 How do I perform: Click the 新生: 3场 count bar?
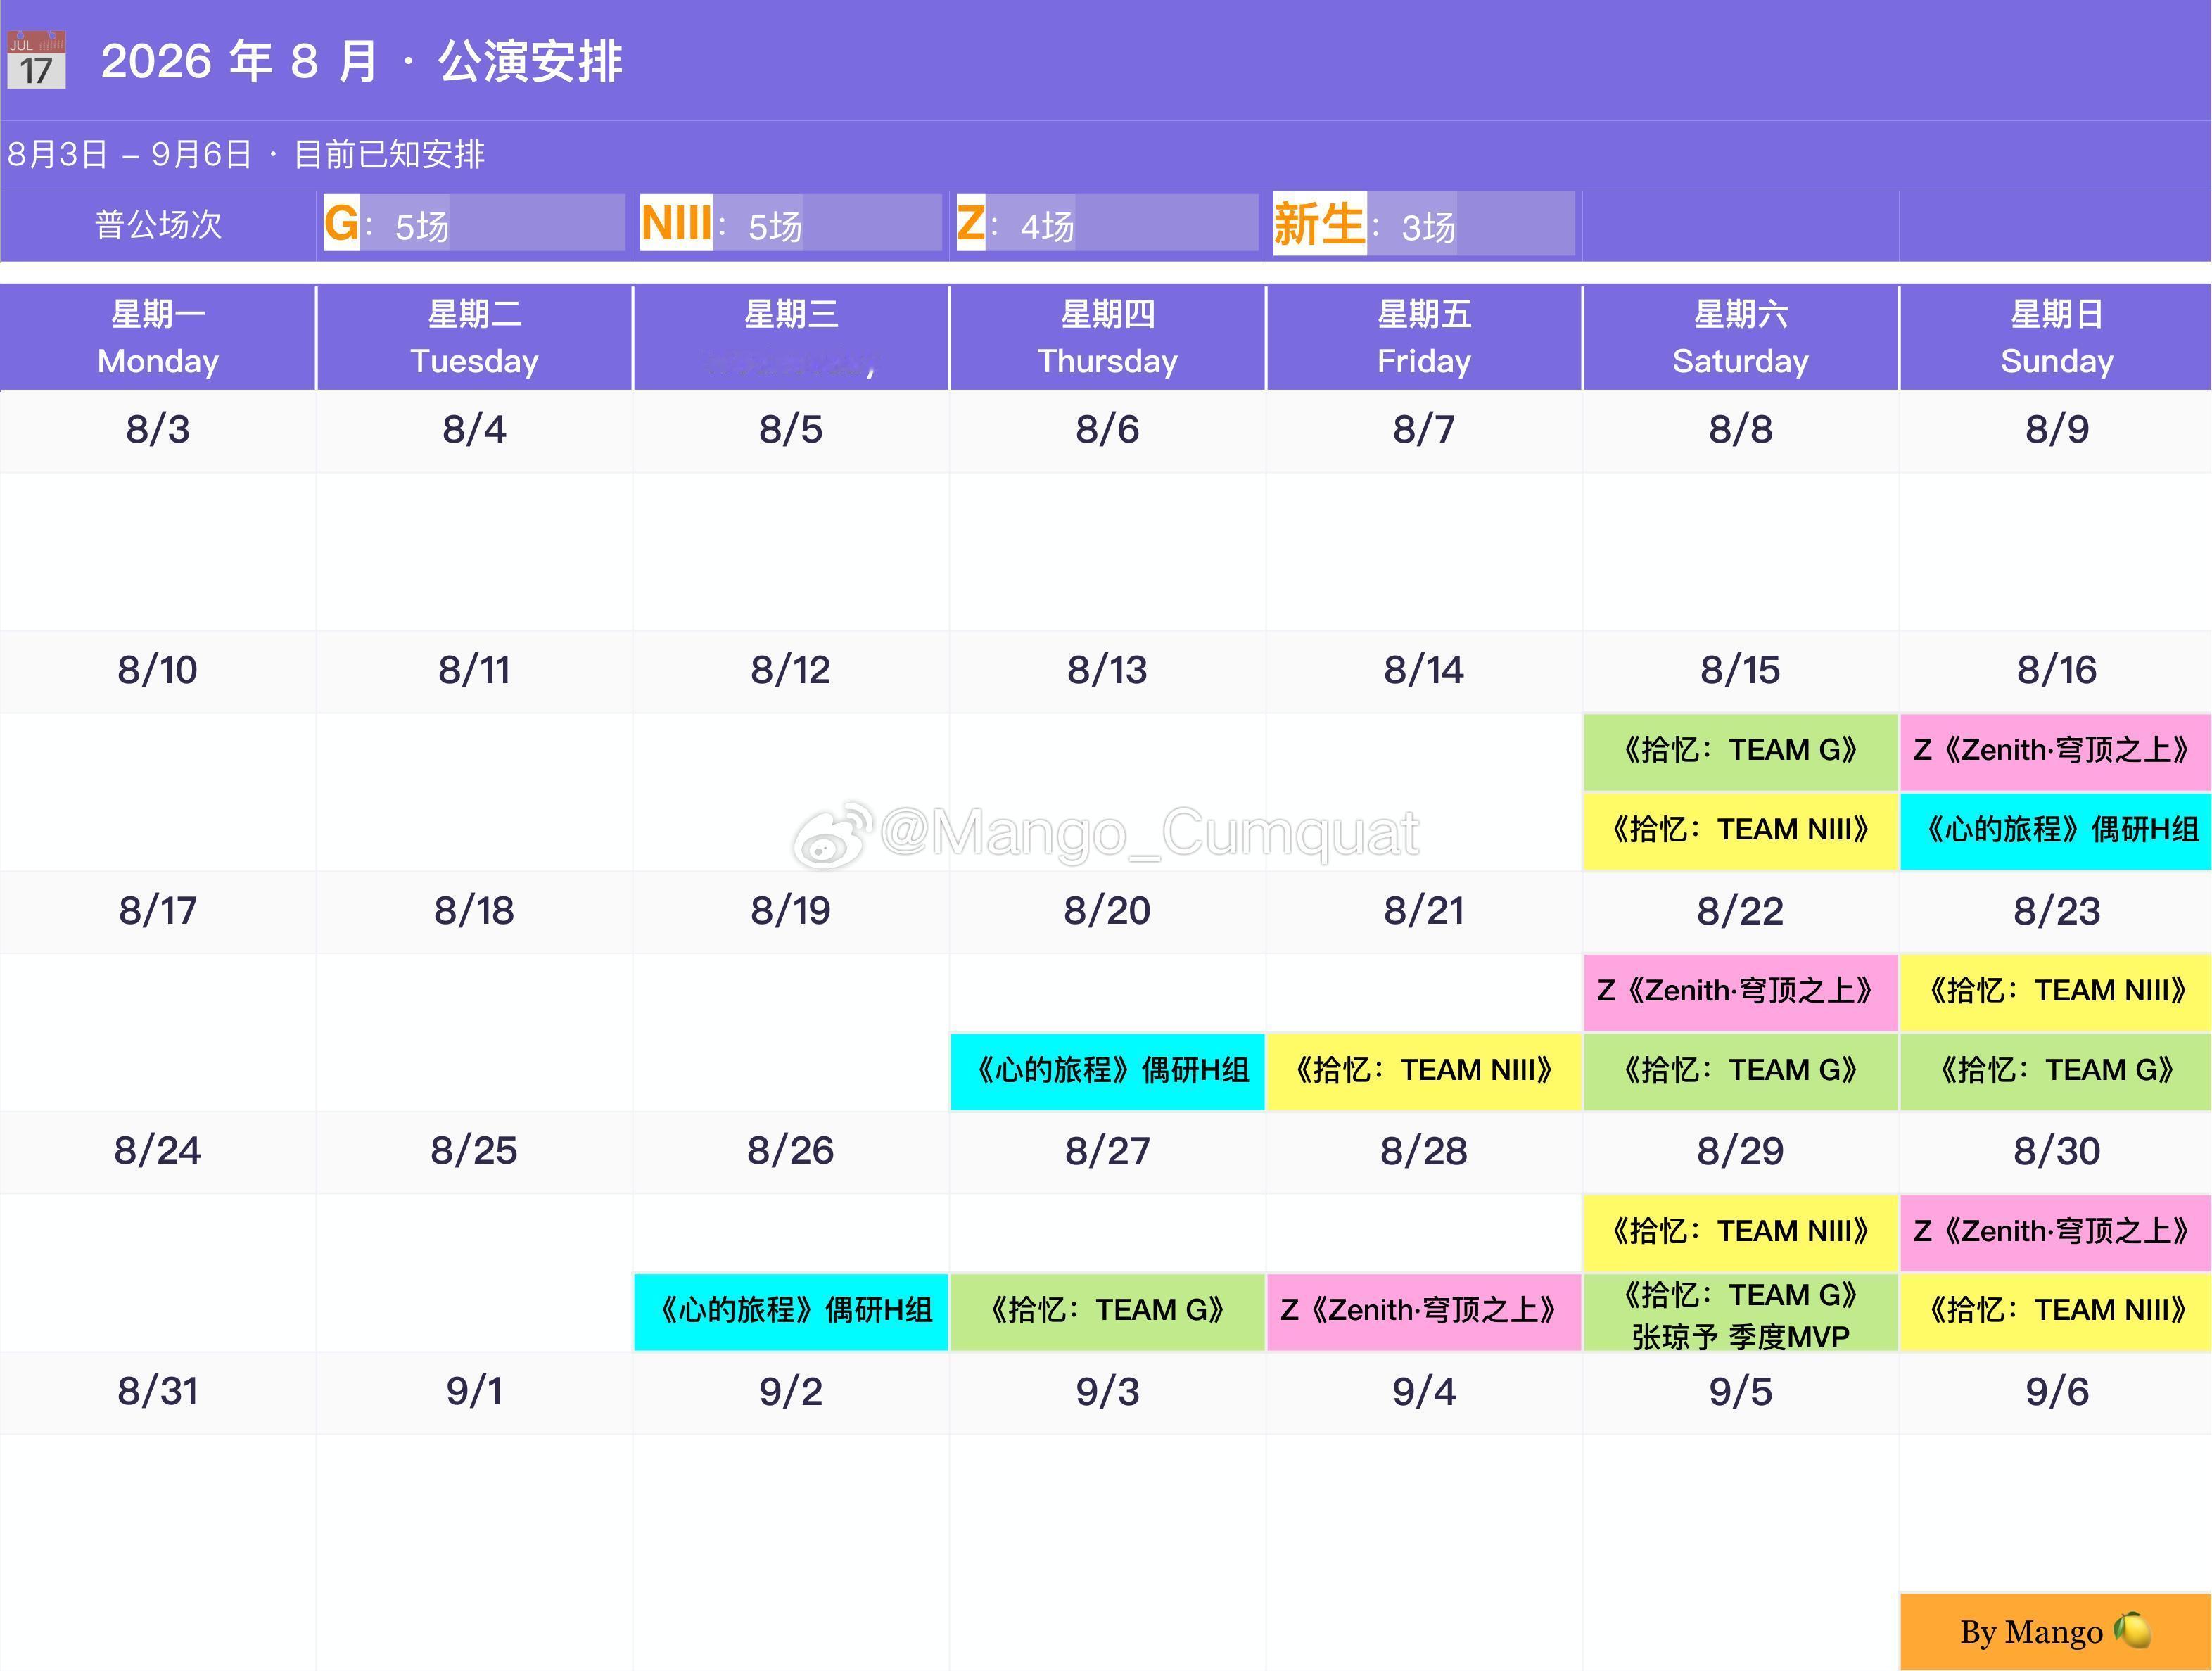[x=1423, y=223]
